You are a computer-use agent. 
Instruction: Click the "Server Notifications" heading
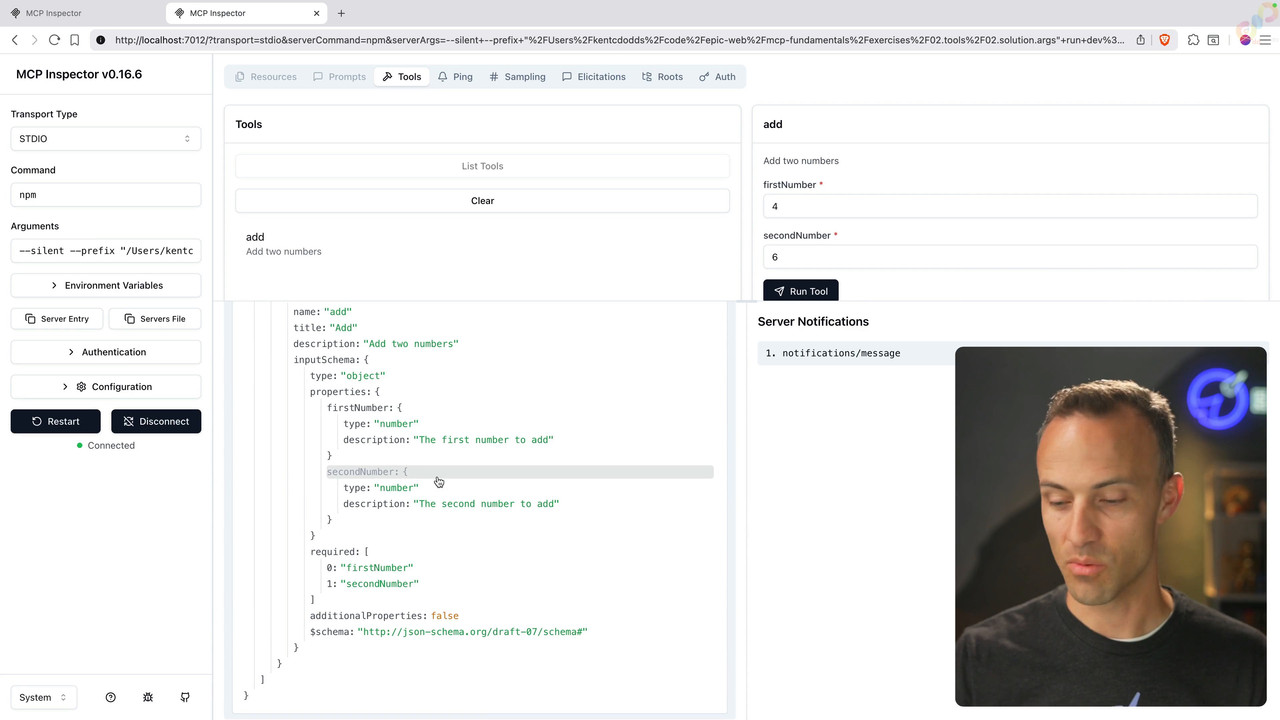tap(813, 321)
